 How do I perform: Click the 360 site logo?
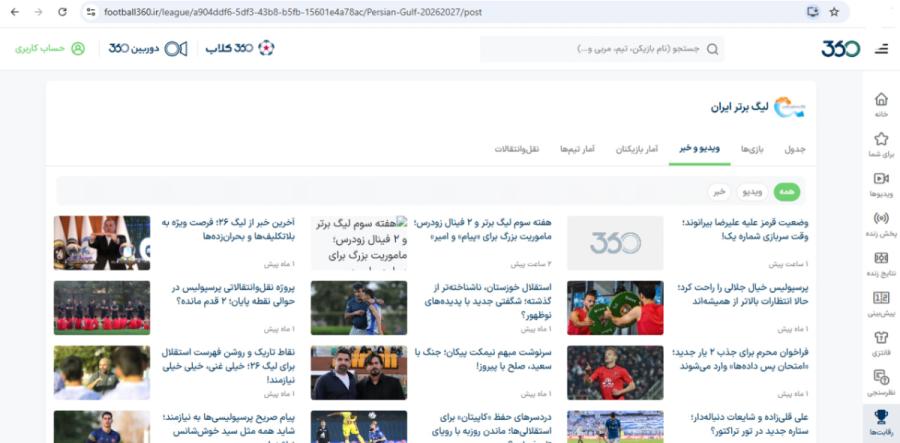point(840,49)
